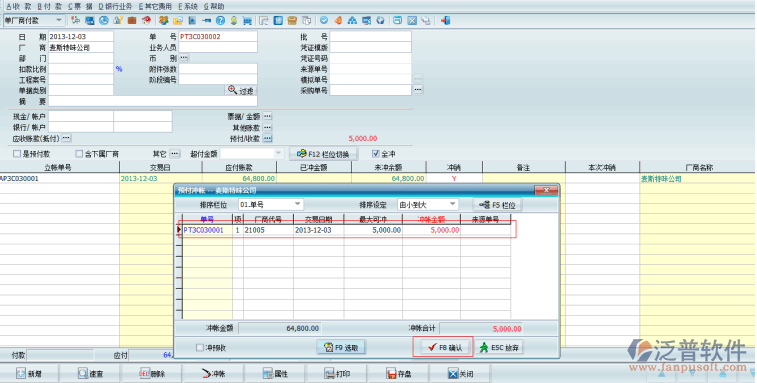The height and width of the screenshot is (383, 757).
Task: Click the clock toolbar icon
Action: coord(104,20)
